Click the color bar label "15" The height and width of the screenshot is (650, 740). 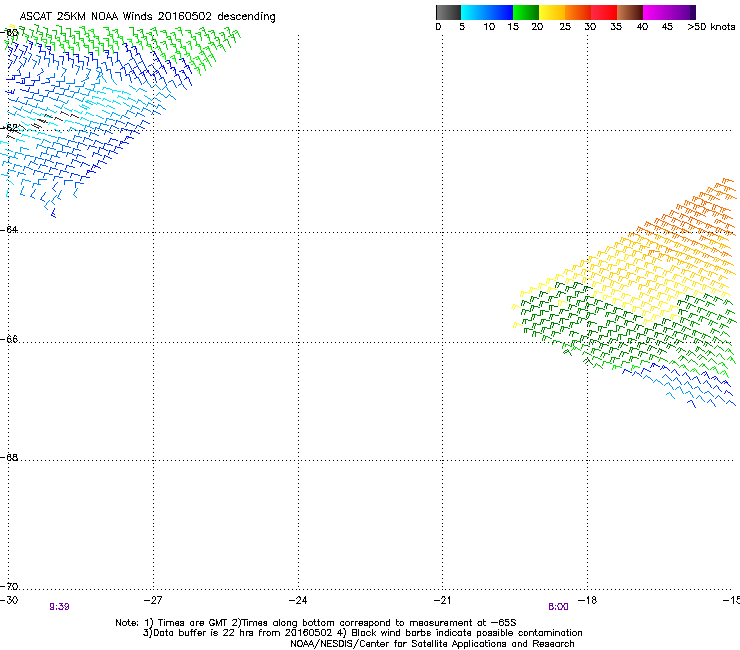[513, 27]
